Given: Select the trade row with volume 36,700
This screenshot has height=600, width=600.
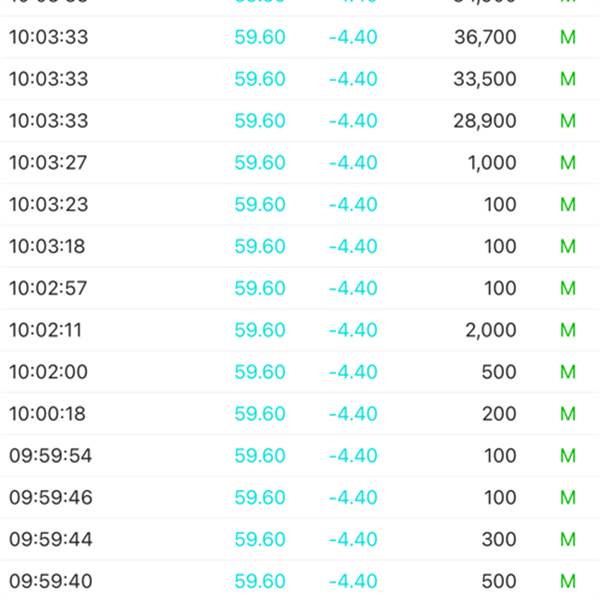Looking at the screenshot, I should pyautogui.click(x=300, y=37).
